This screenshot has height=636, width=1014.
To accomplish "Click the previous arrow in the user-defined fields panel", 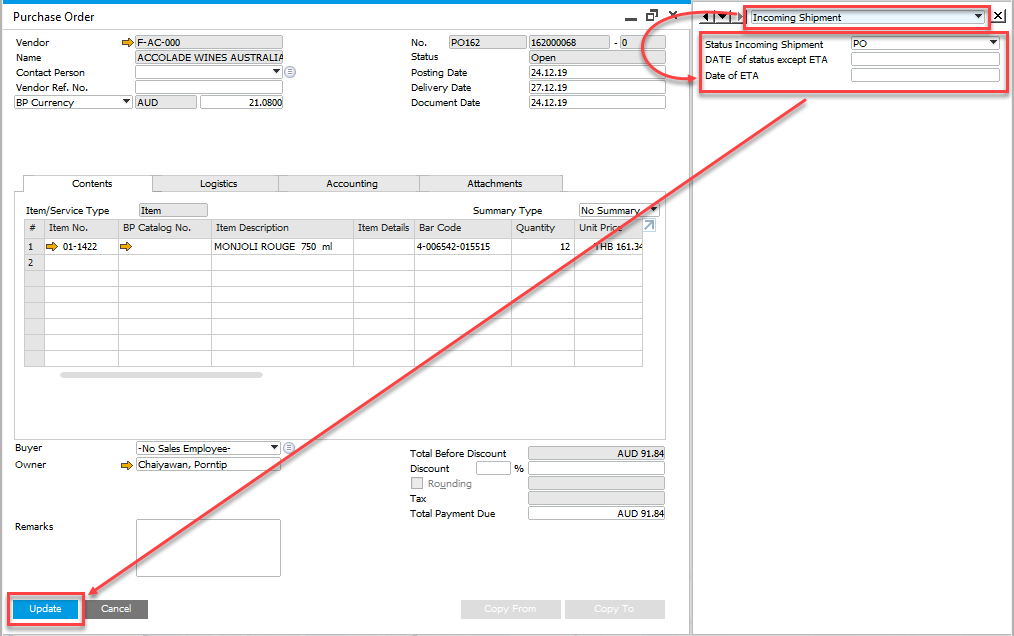I will (x=706, y=17).
